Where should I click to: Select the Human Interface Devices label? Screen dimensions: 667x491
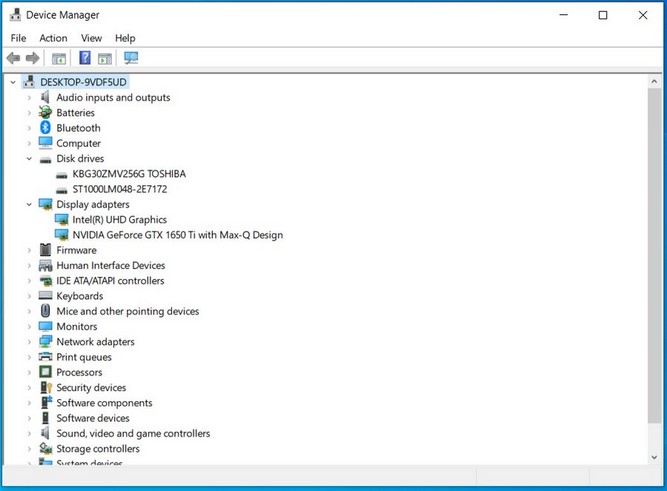[x=111, y=265]
